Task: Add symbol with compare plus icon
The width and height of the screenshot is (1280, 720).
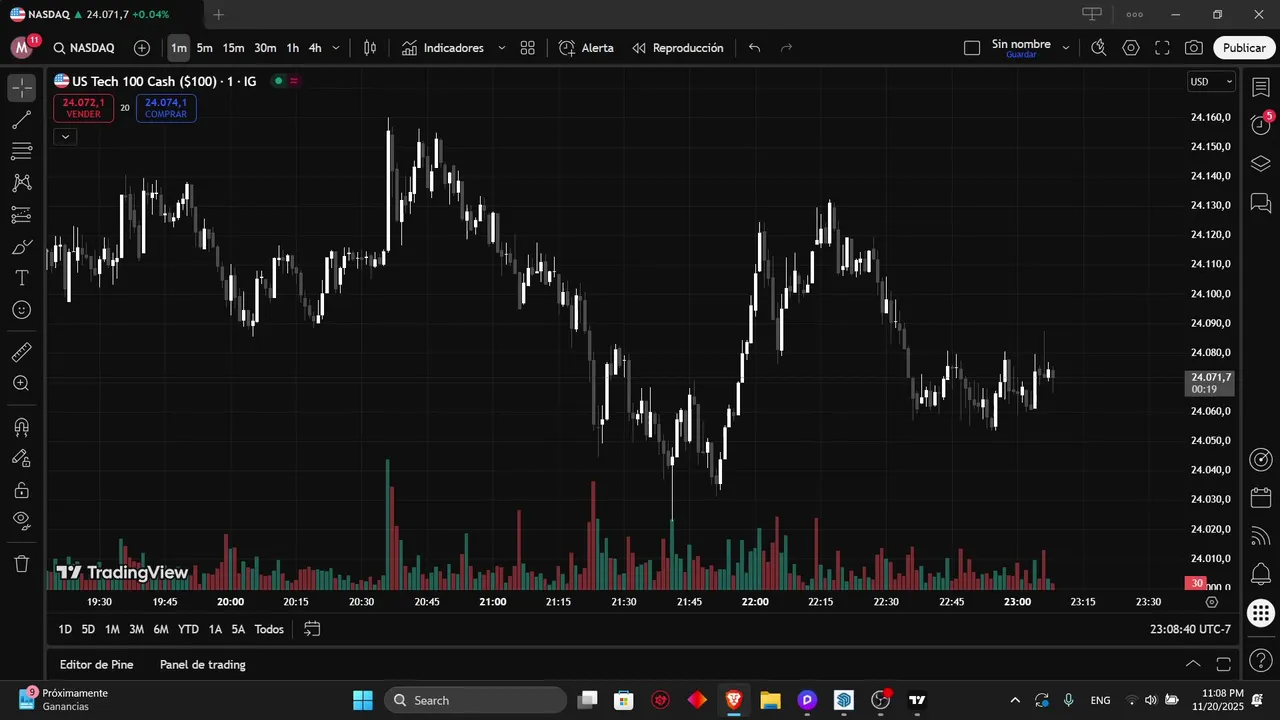Action: pos(142,48)
